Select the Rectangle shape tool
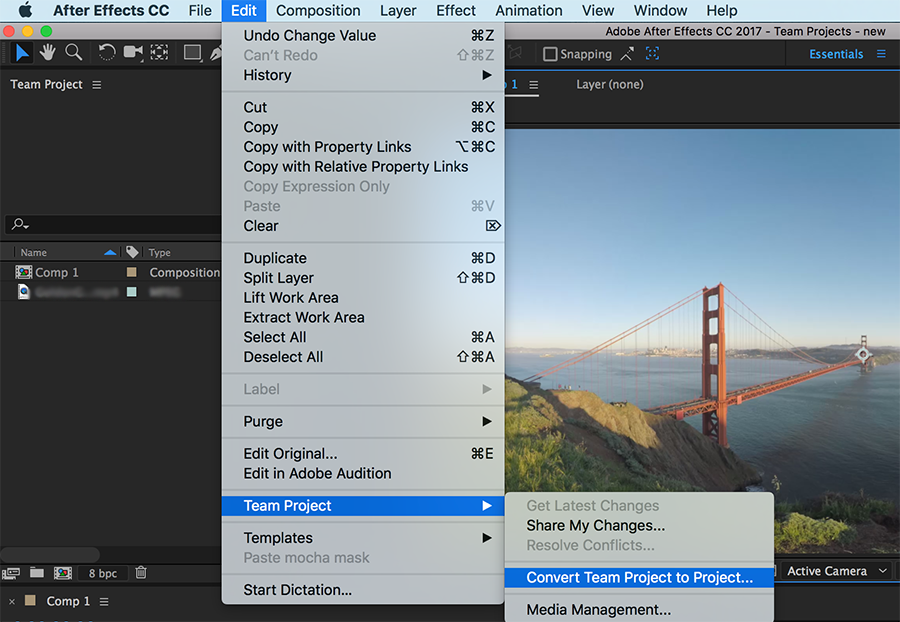900x622 pixels. click(193, 53)
